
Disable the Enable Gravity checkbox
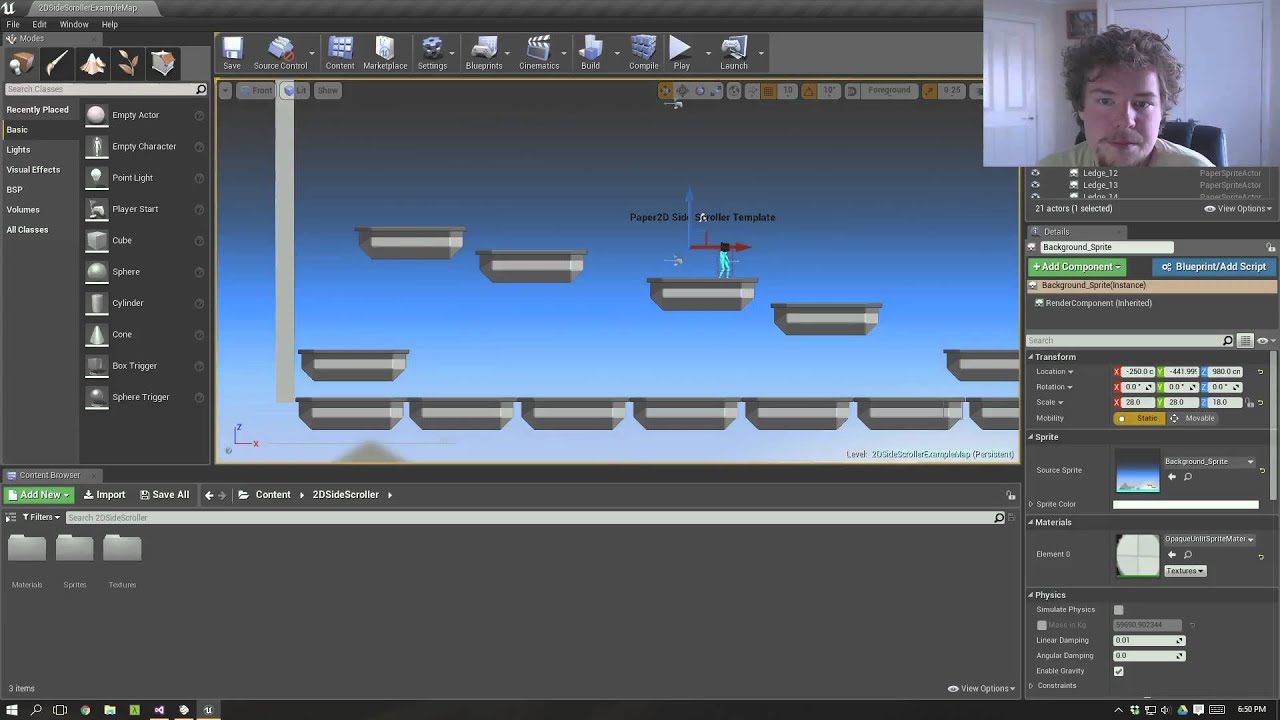tap(1118, 671)
